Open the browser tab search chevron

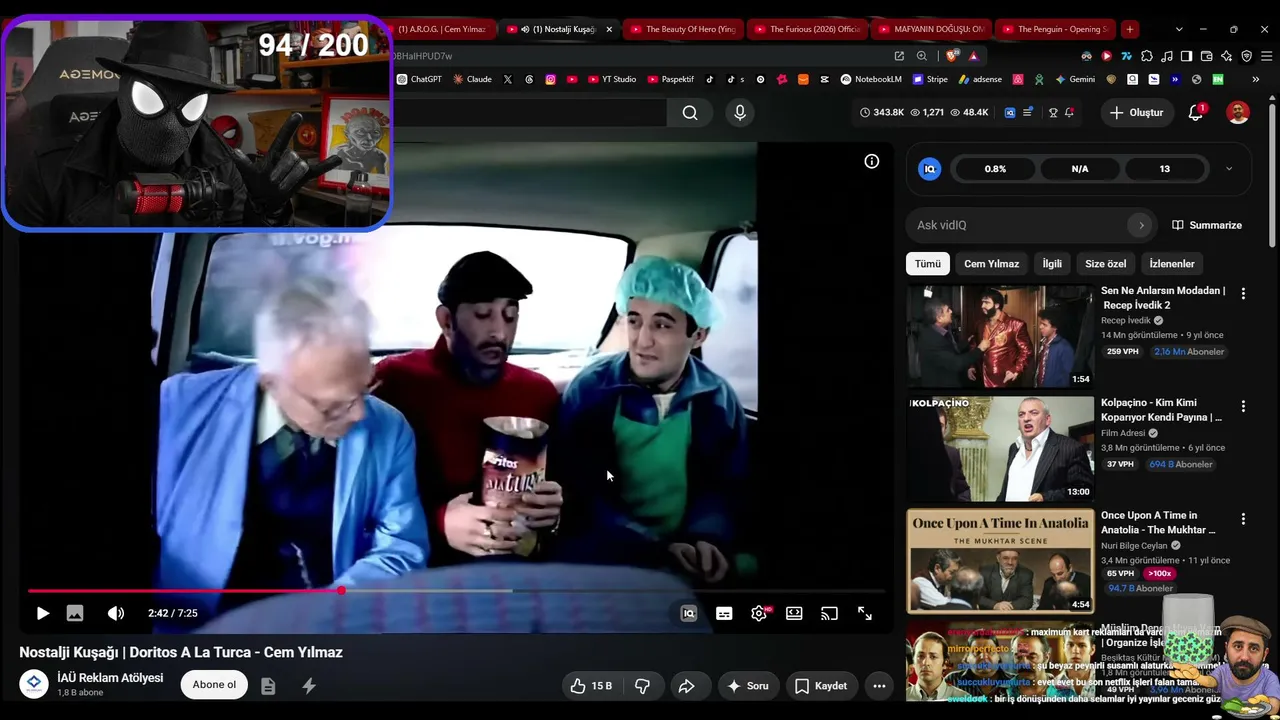click(x=1179, y=29)
